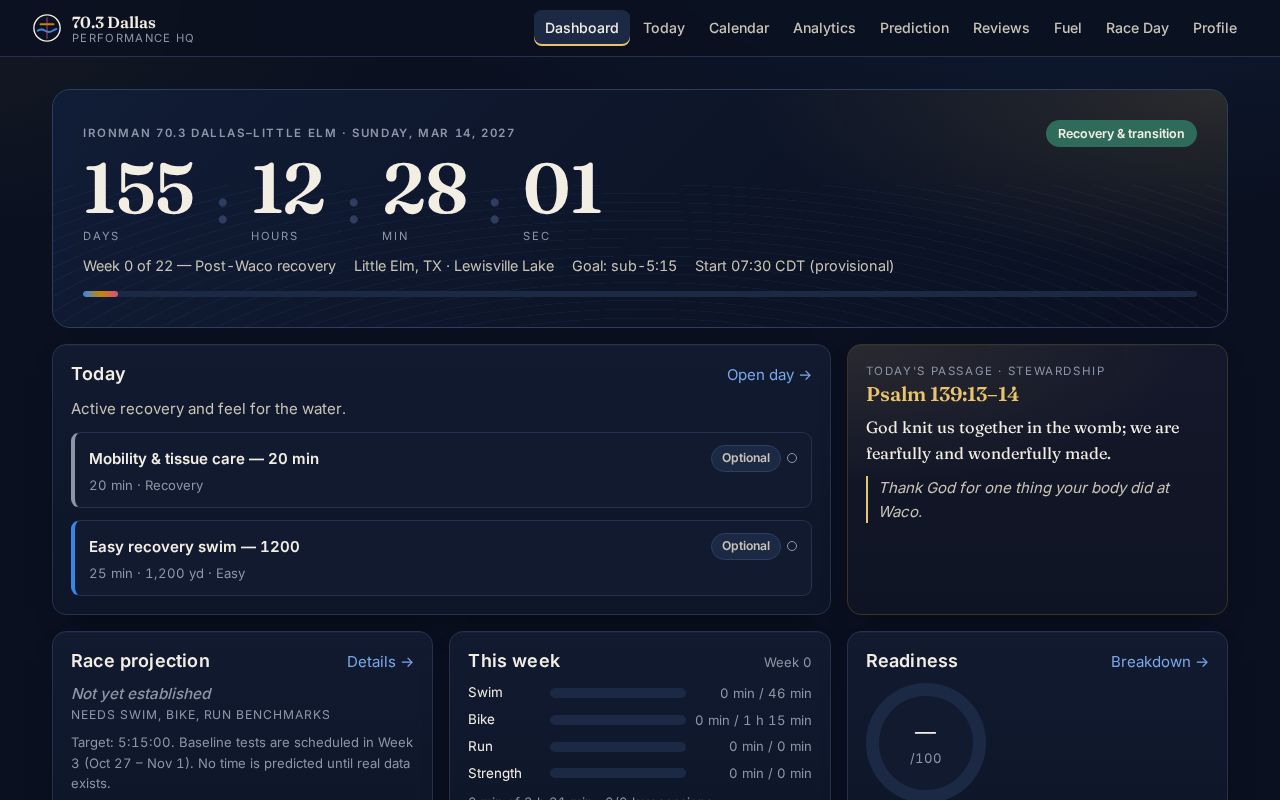This screenshot has width=1280, height=800.
Task: Click Week 0 of 22 — Post-Waco recovery
Action: pyautogui.click(x=209, y=266)
